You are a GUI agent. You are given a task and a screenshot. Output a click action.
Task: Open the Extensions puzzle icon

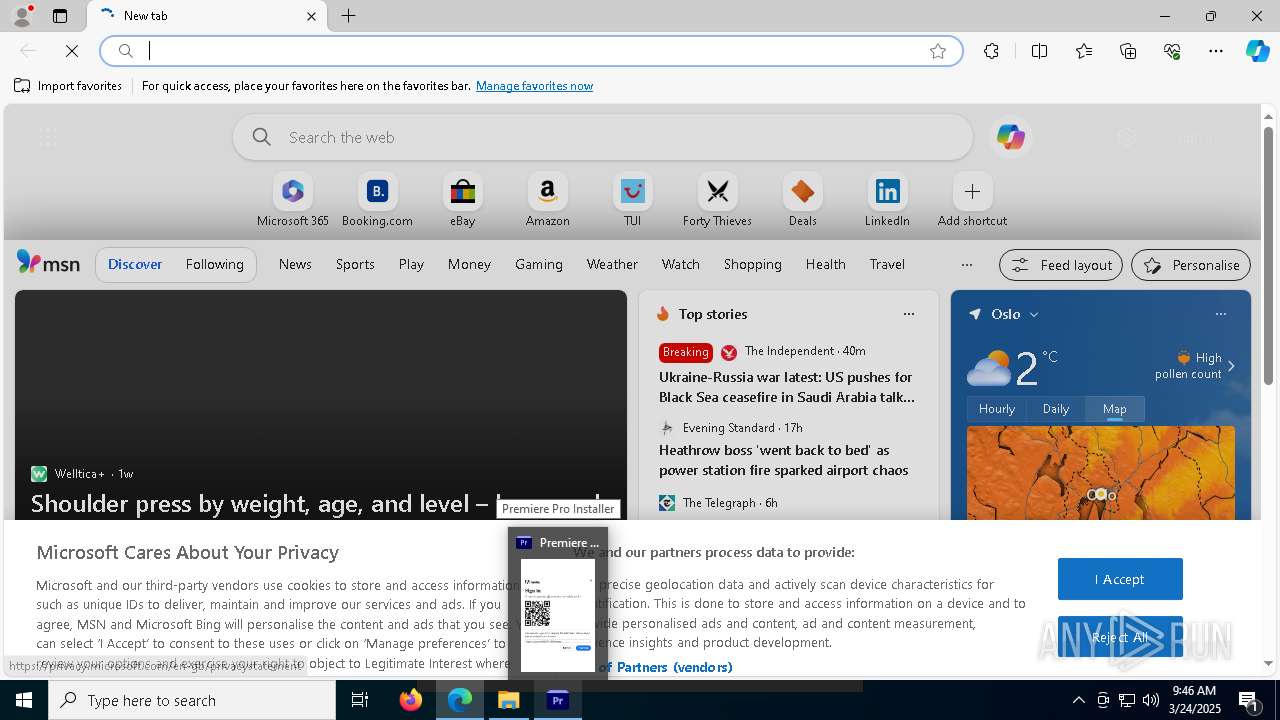991,51
